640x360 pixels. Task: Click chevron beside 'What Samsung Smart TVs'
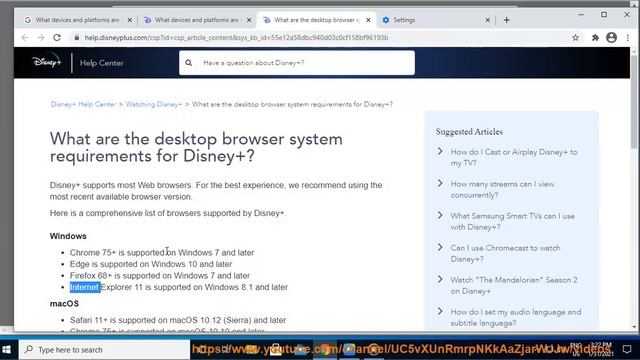440,215
